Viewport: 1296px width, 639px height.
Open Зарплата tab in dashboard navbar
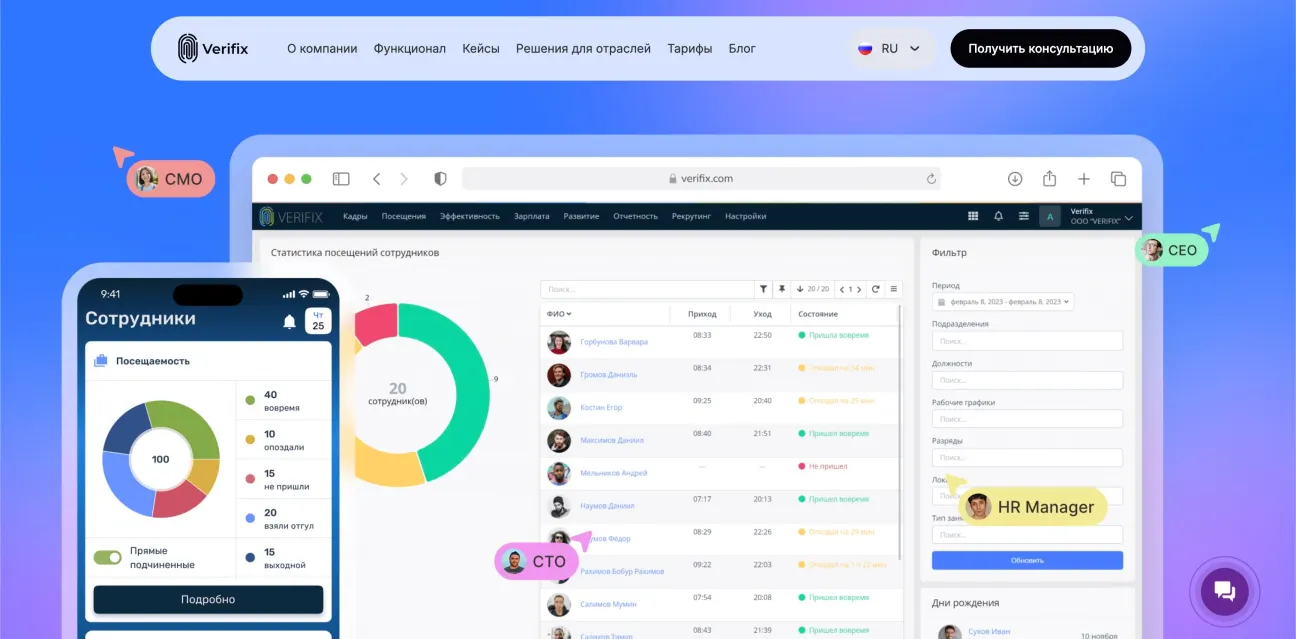point(532,216)
